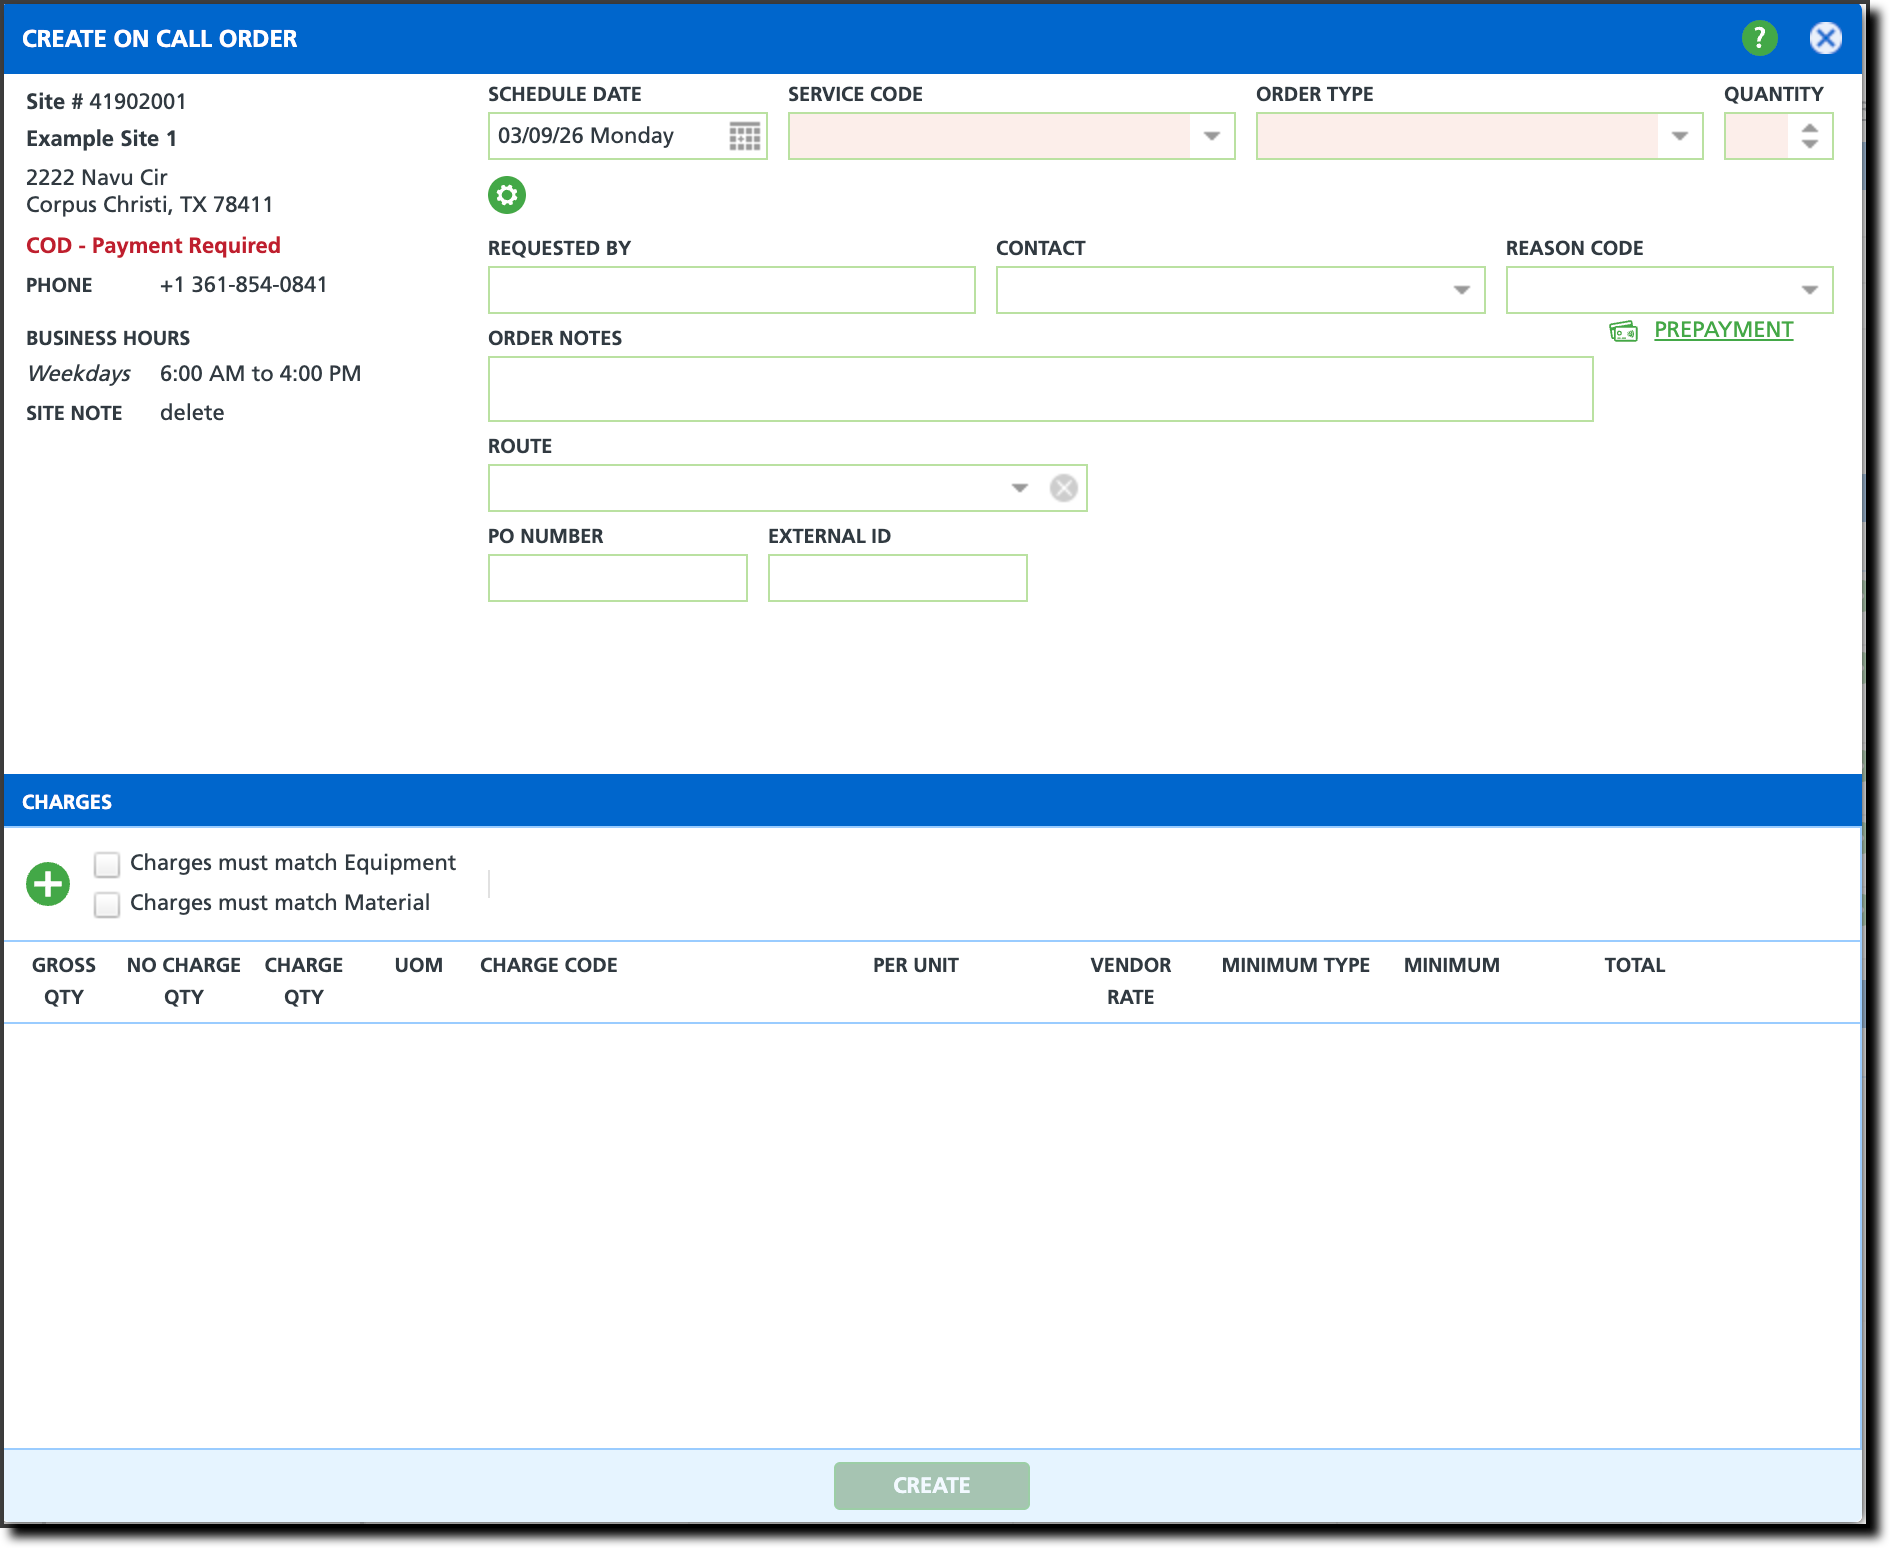The width and height of the screenshot is (1890, 1548).
Task: Expand the Order Type dropdown
Action: coord(1679,136)
